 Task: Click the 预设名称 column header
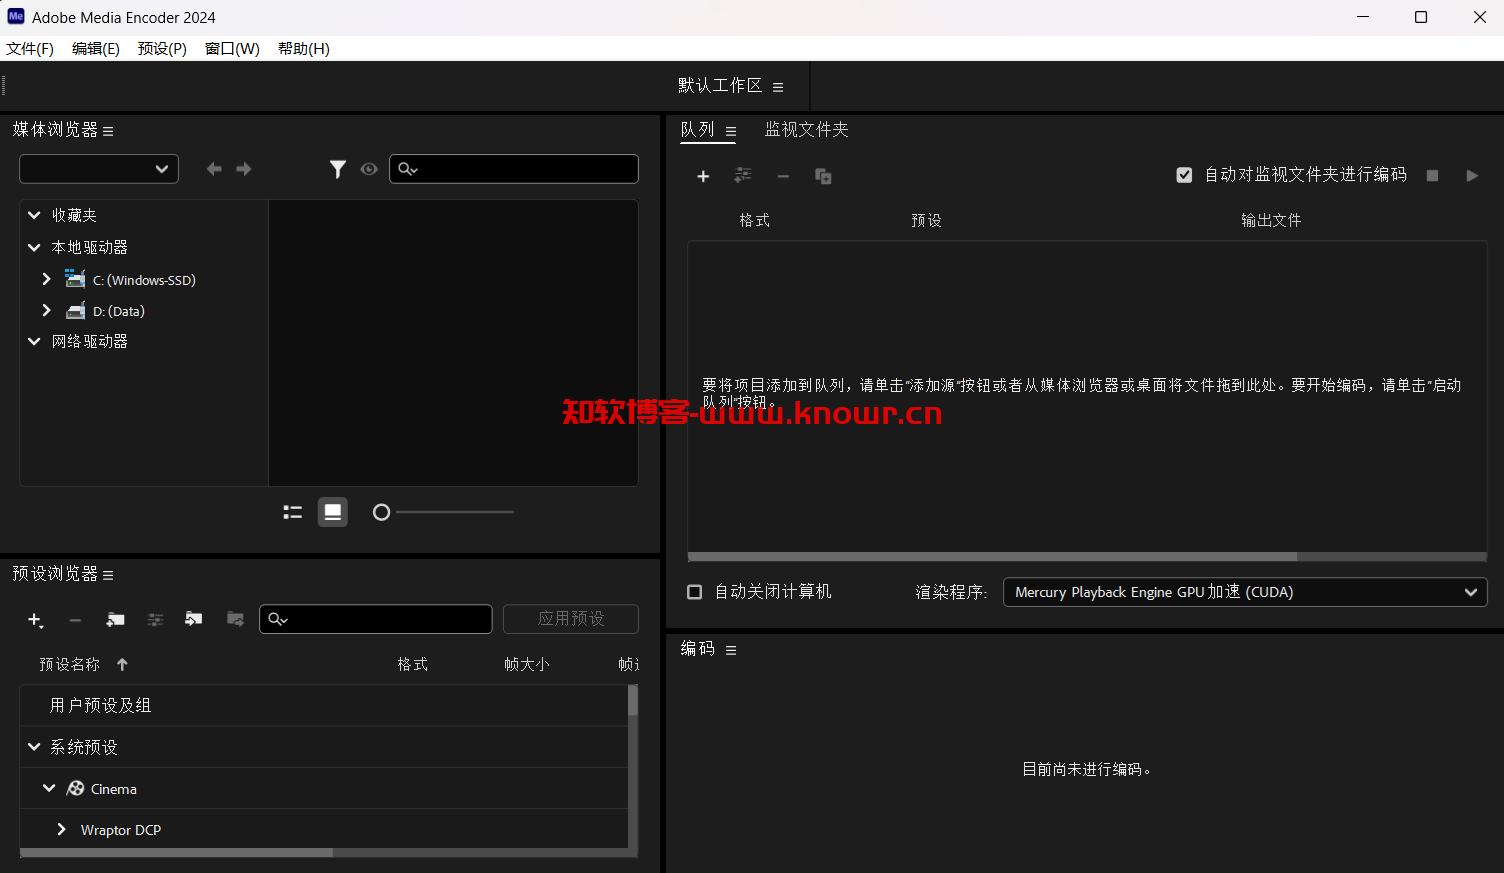click(69, 664)
